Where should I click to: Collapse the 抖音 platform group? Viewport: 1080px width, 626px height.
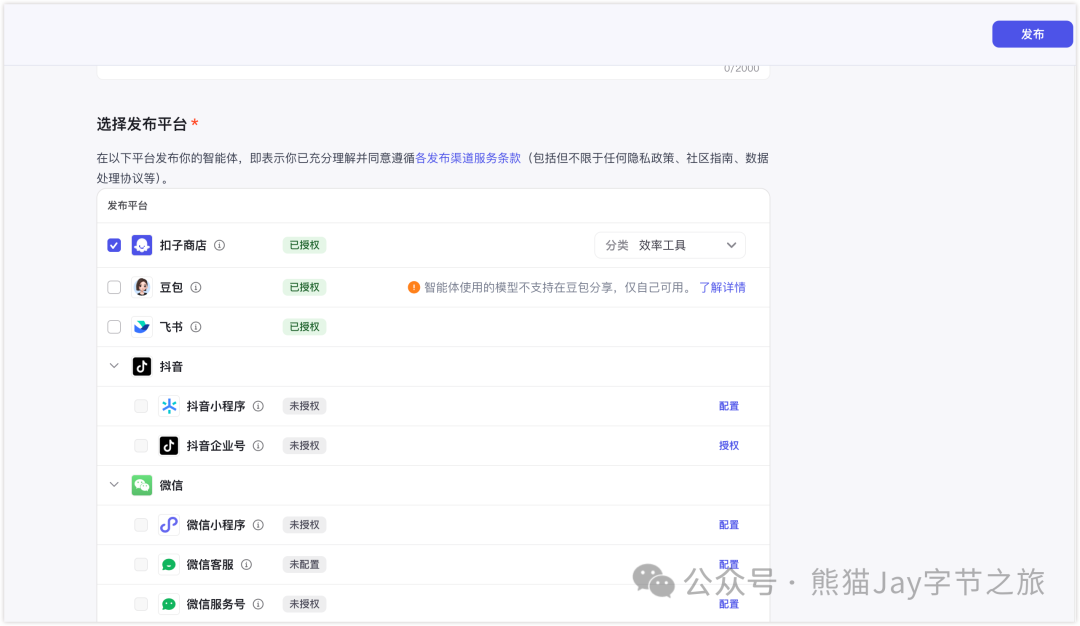point(114,366)
